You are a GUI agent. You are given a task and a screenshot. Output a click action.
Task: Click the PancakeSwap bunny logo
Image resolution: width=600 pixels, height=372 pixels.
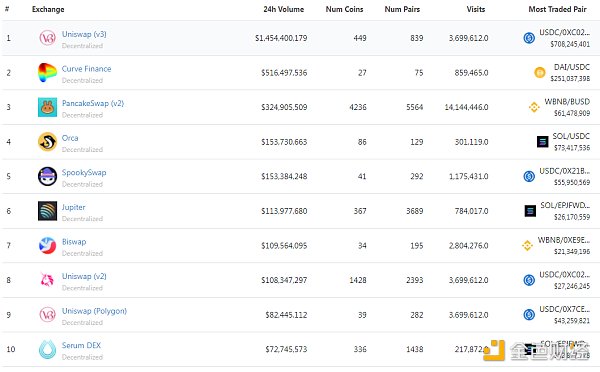(x=47, y=107)
